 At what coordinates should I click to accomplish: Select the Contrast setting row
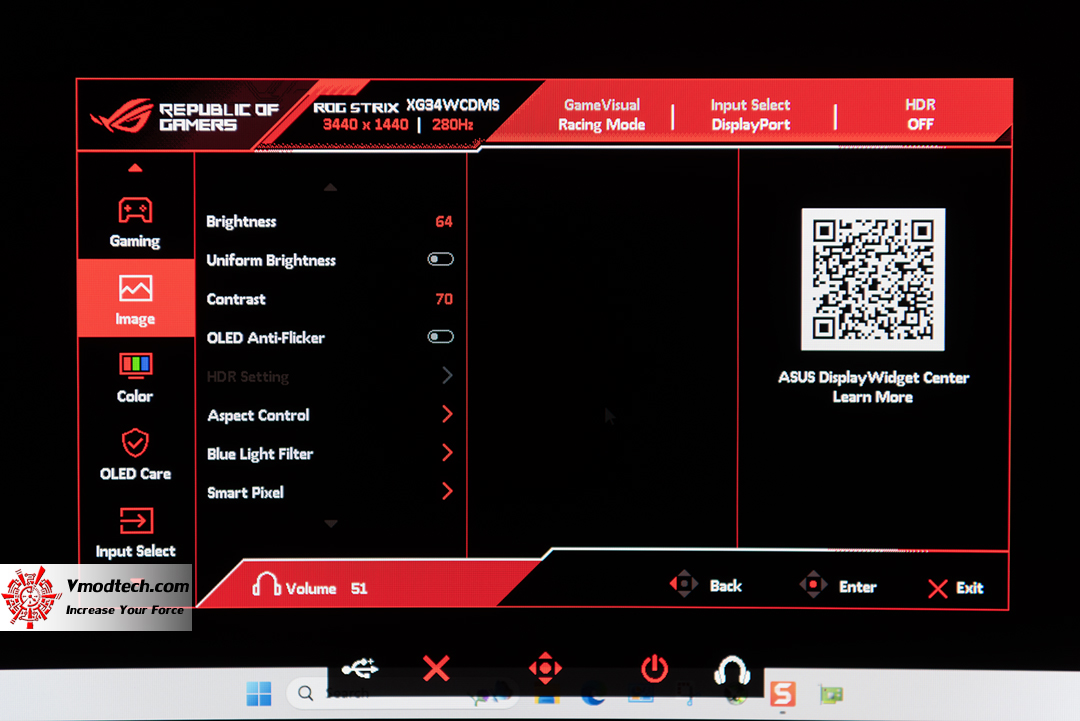[x=329, y=299]
